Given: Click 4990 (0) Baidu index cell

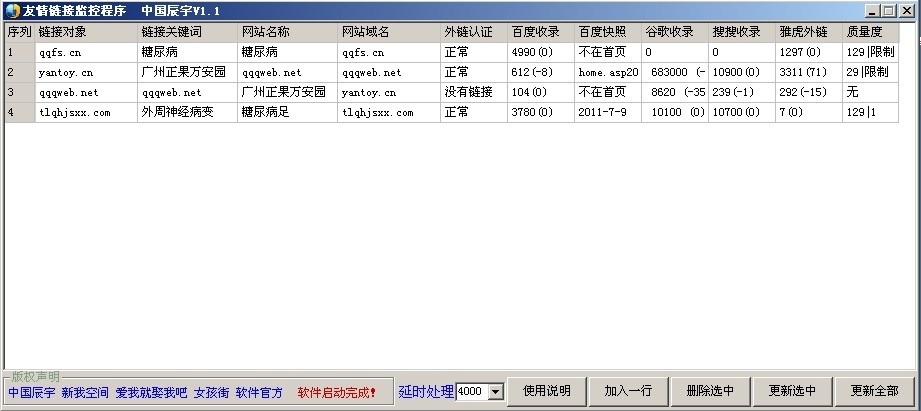Looking at the screenshot, I should point(540,52).
